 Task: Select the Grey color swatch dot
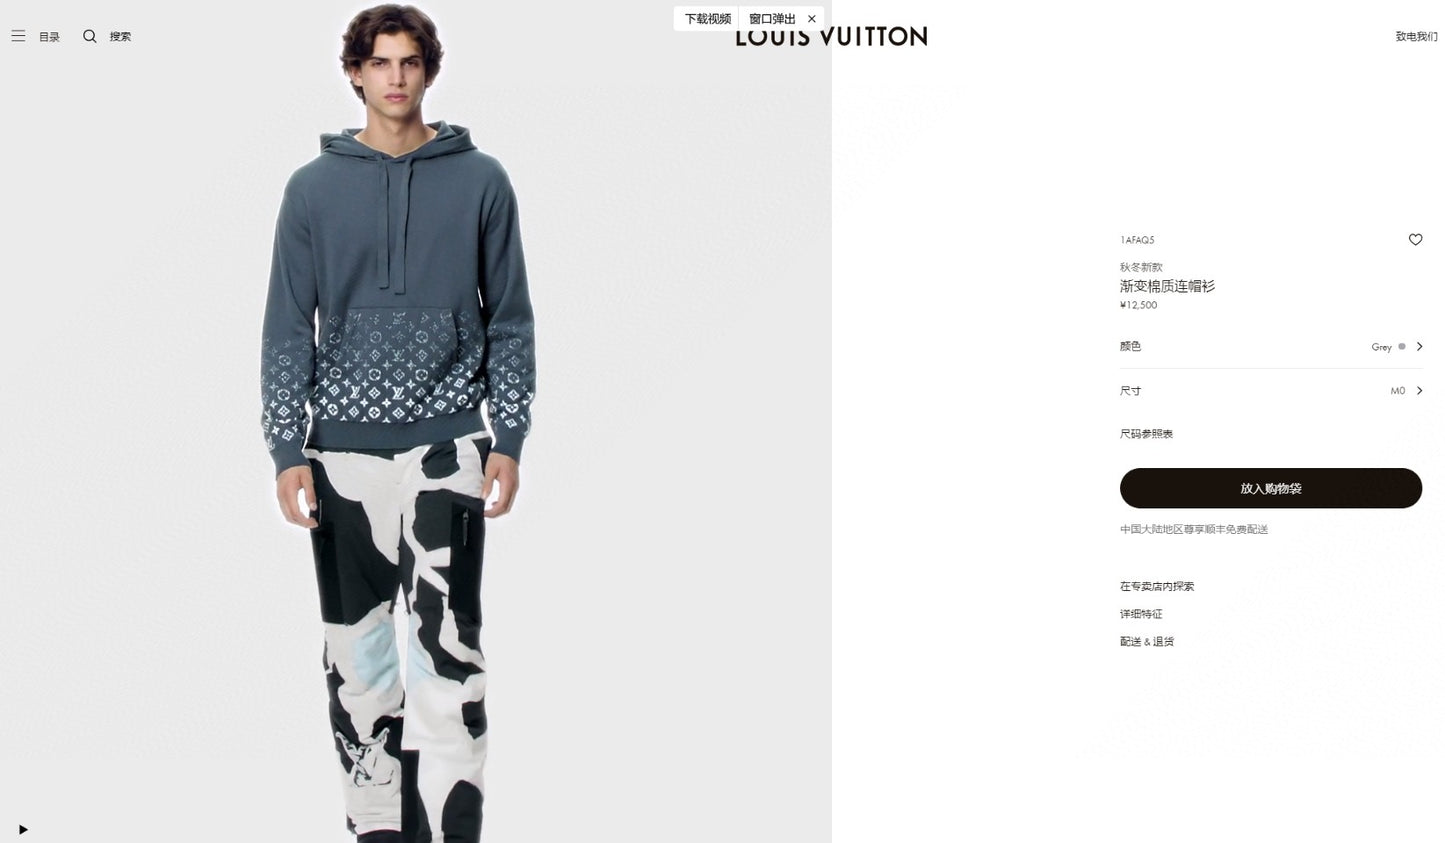pos(1402,347)
